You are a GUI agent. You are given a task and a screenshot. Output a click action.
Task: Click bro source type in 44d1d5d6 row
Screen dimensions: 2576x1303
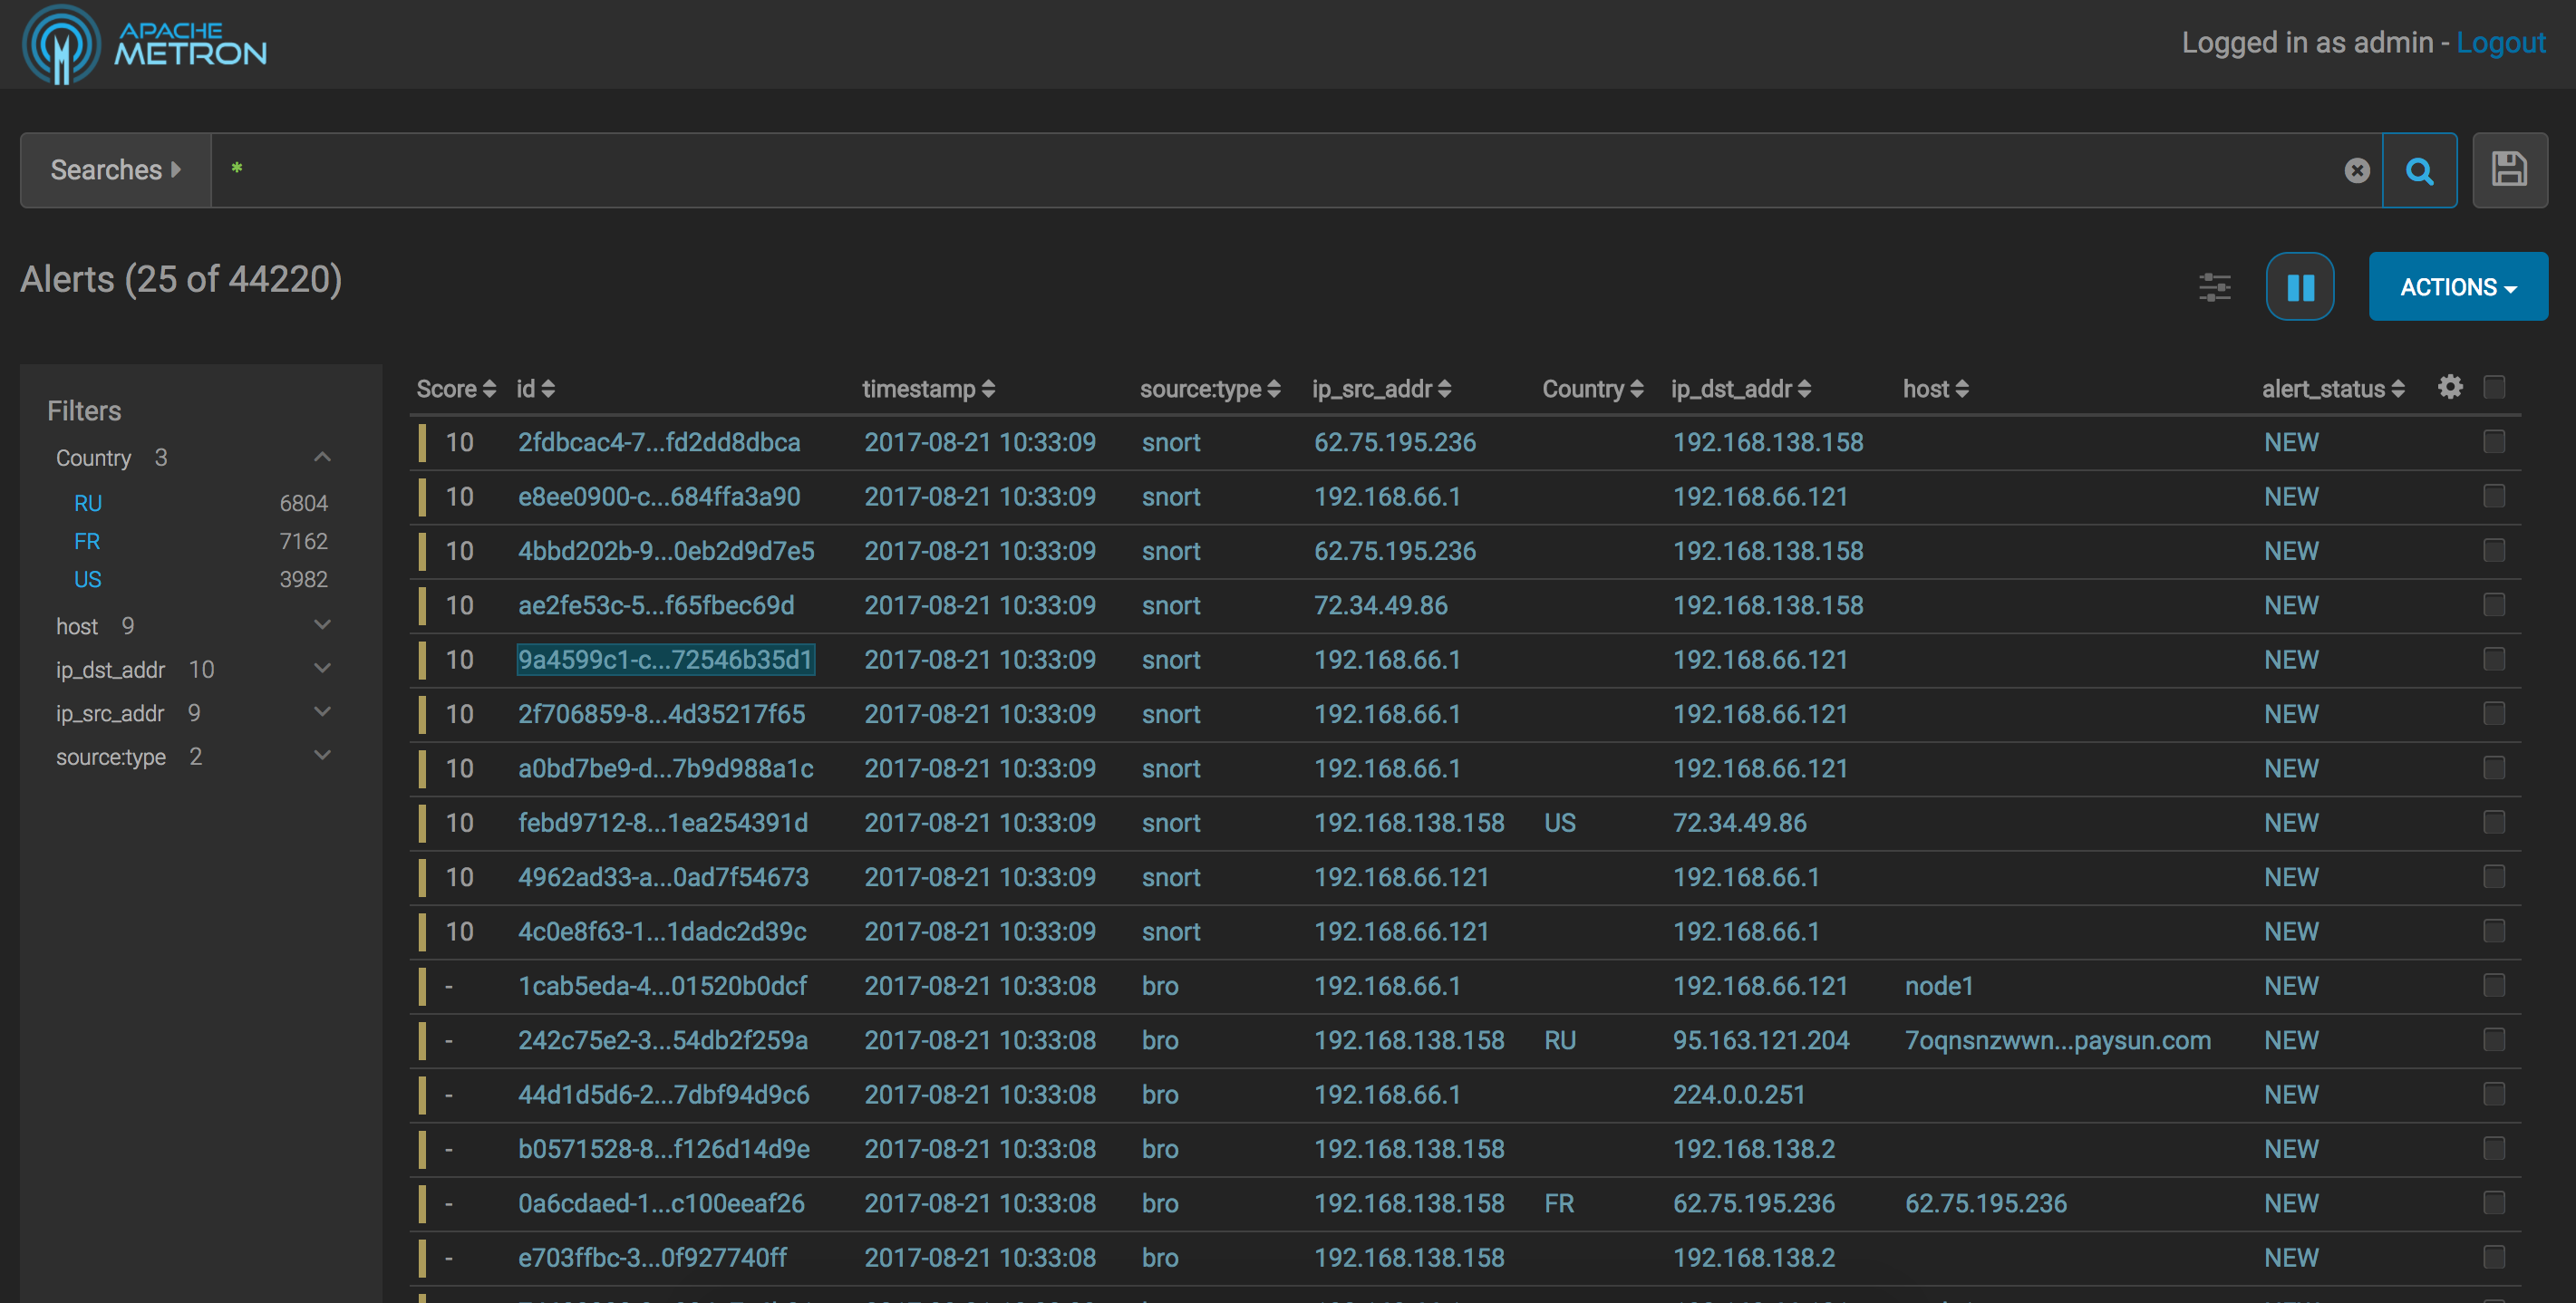[x=1160, y=1095]
